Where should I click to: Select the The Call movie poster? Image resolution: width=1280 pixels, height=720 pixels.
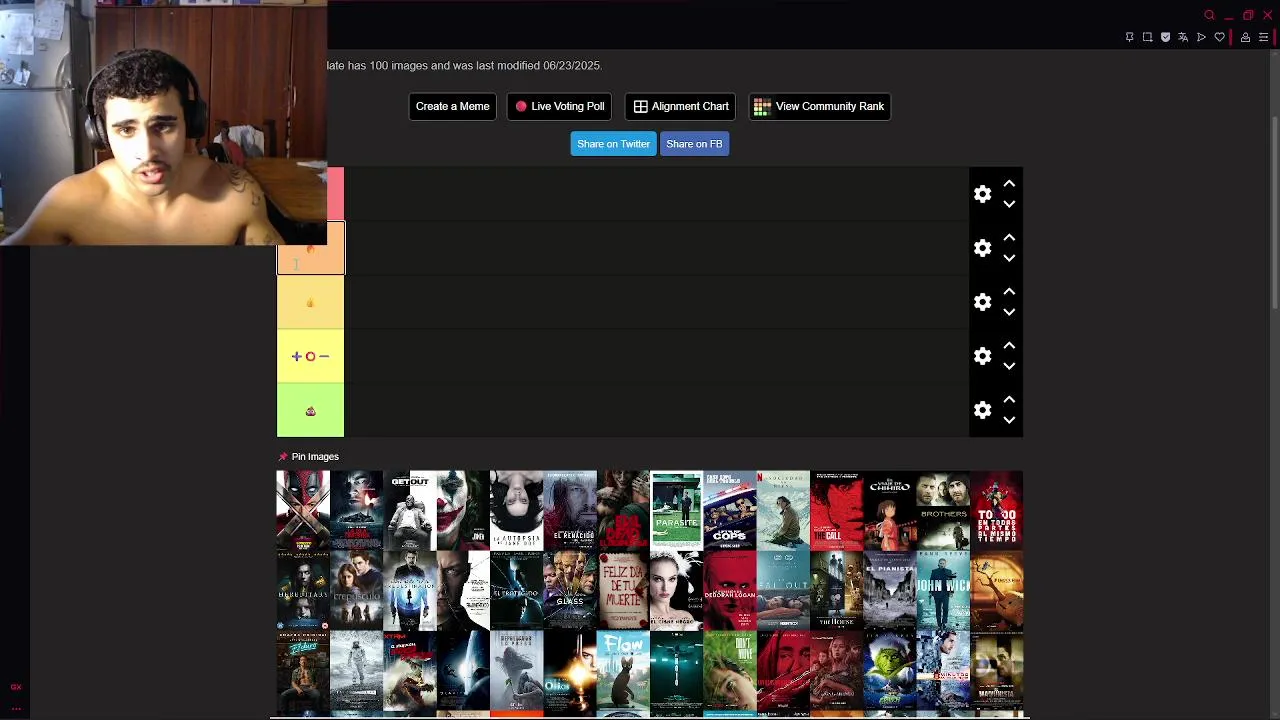coord(837,510)
